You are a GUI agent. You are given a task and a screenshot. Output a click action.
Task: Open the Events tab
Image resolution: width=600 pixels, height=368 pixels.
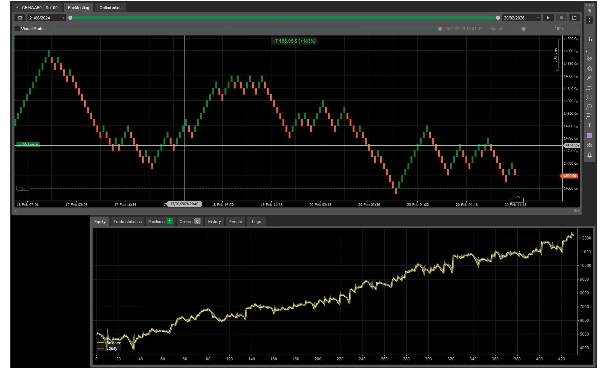(235, 221)
